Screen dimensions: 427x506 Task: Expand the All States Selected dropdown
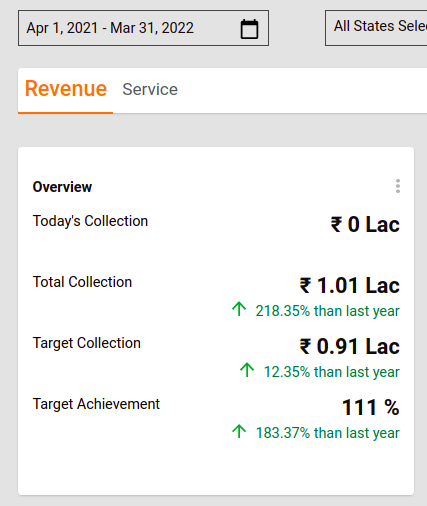pyautogui.click(x=376, y=28)
